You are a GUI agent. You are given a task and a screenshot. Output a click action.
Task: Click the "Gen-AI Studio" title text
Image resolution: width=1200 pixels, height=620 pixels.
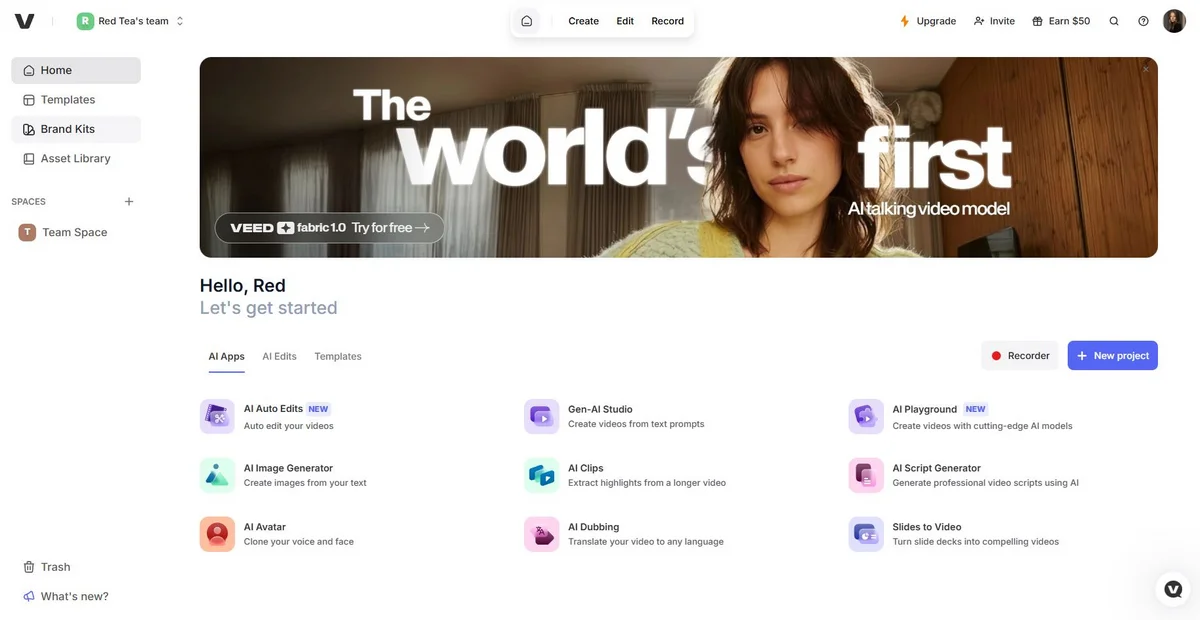(600, 409)
